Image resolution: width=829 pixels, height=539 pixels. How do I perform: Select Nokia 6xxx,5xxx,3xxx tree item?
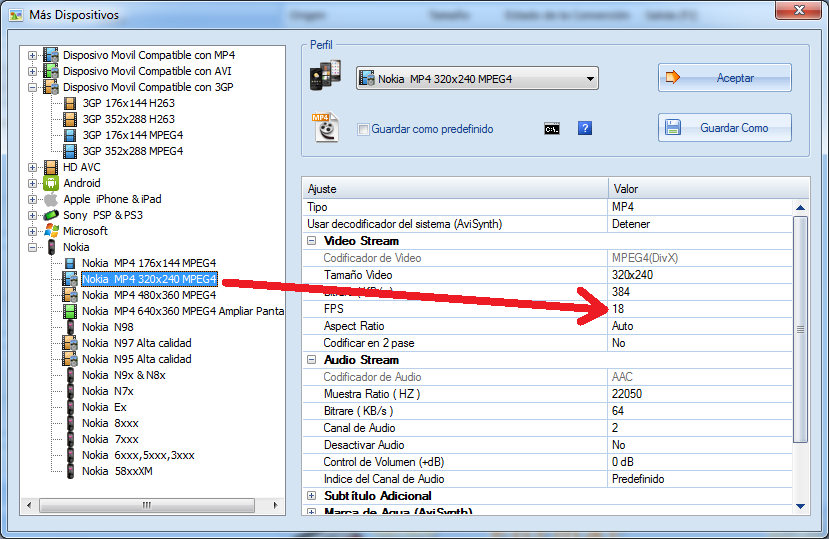(138, 455)
